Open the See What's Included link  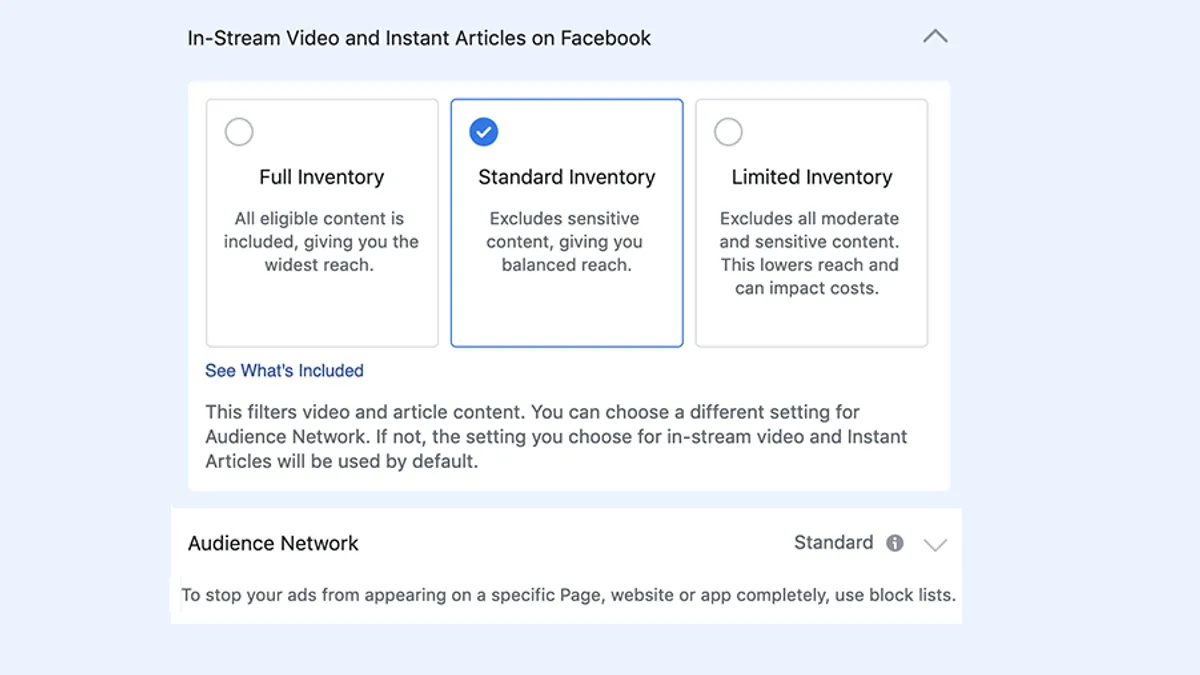tap(284, 371)
